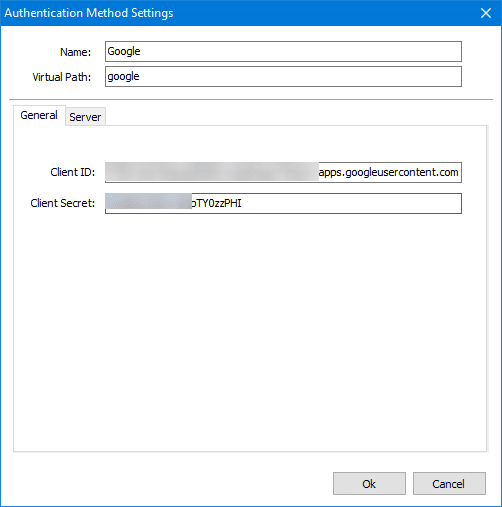The image size is (502, 507).
Task: Click the Client ID input field
Action: click(x=283, y=172)
